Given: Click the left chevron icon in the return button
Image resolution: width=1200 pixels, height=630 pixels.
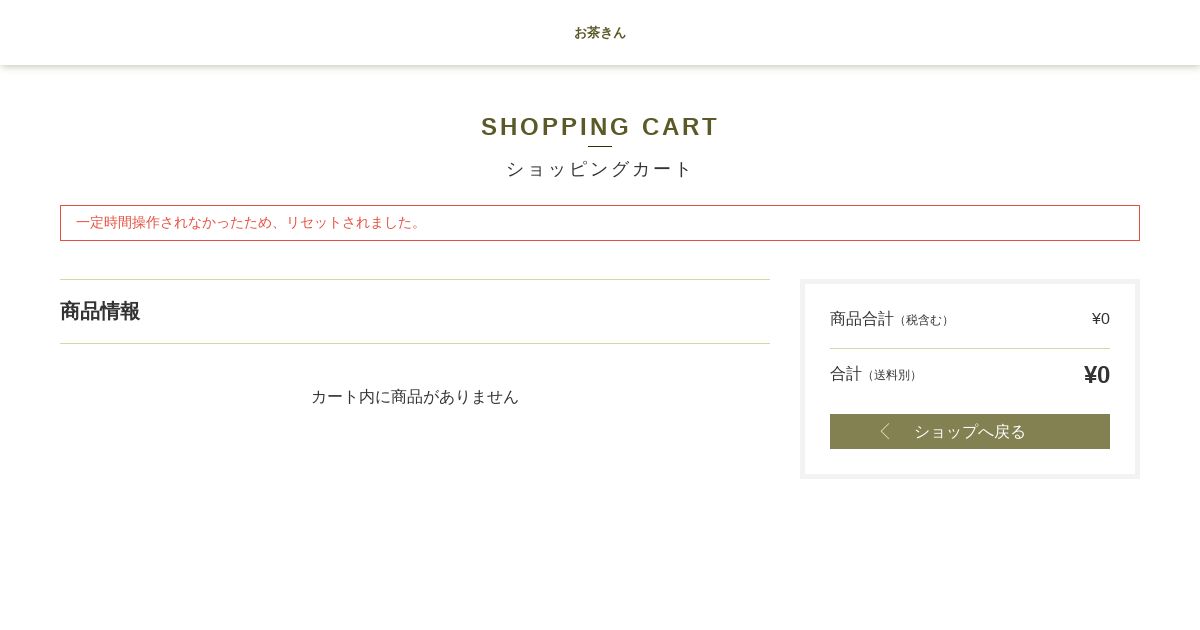Looking at the screenshot, I should [x=885, y=431].
